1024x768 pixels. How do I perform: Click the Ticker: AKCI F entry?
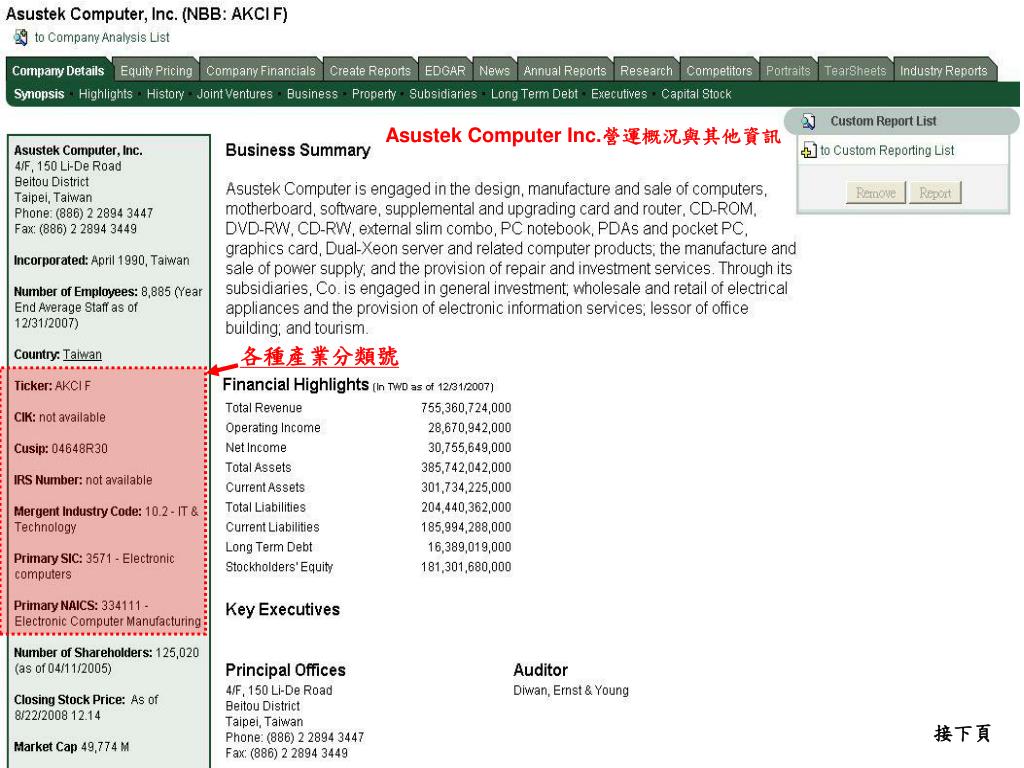(x=52, y=386)
